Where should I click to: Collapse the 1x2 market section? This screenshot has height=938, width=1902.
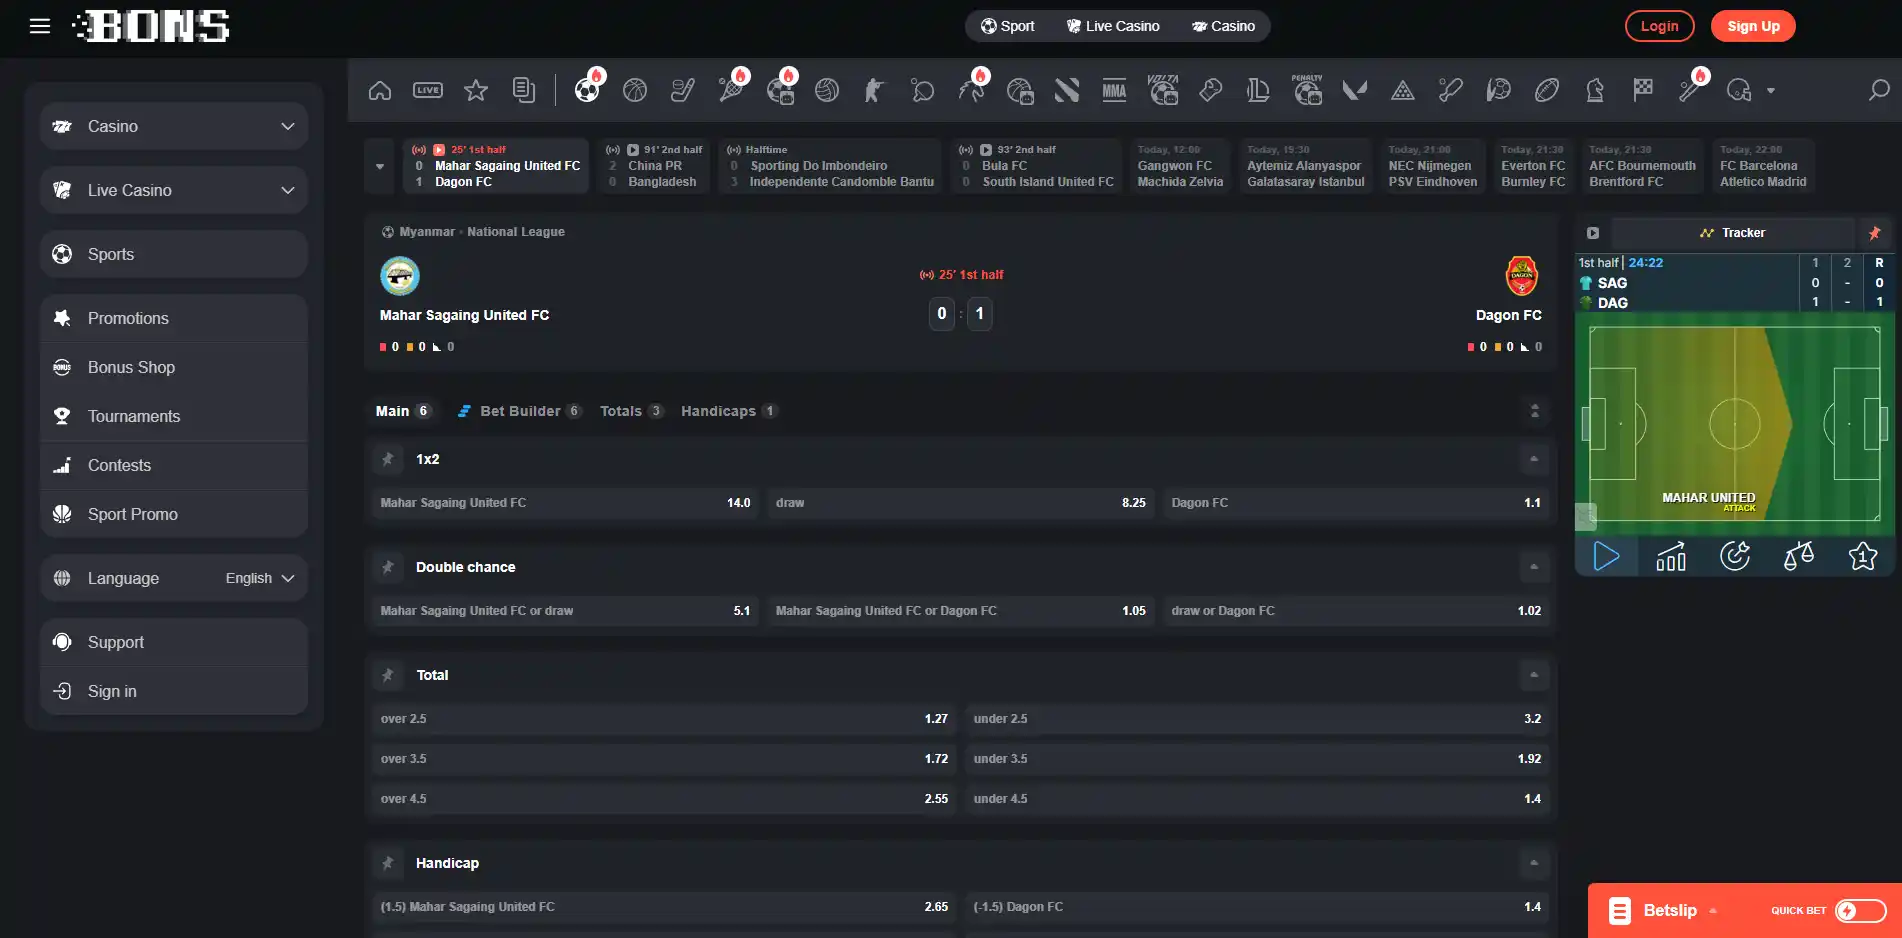click(1533, 459)
